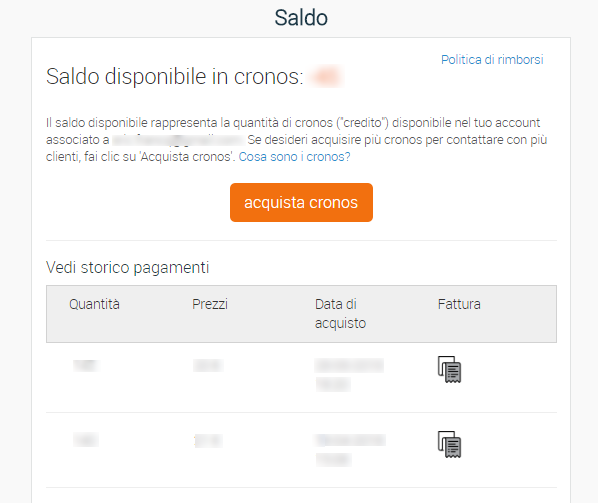Select the Prezzi column header

(x=210, y=304)
